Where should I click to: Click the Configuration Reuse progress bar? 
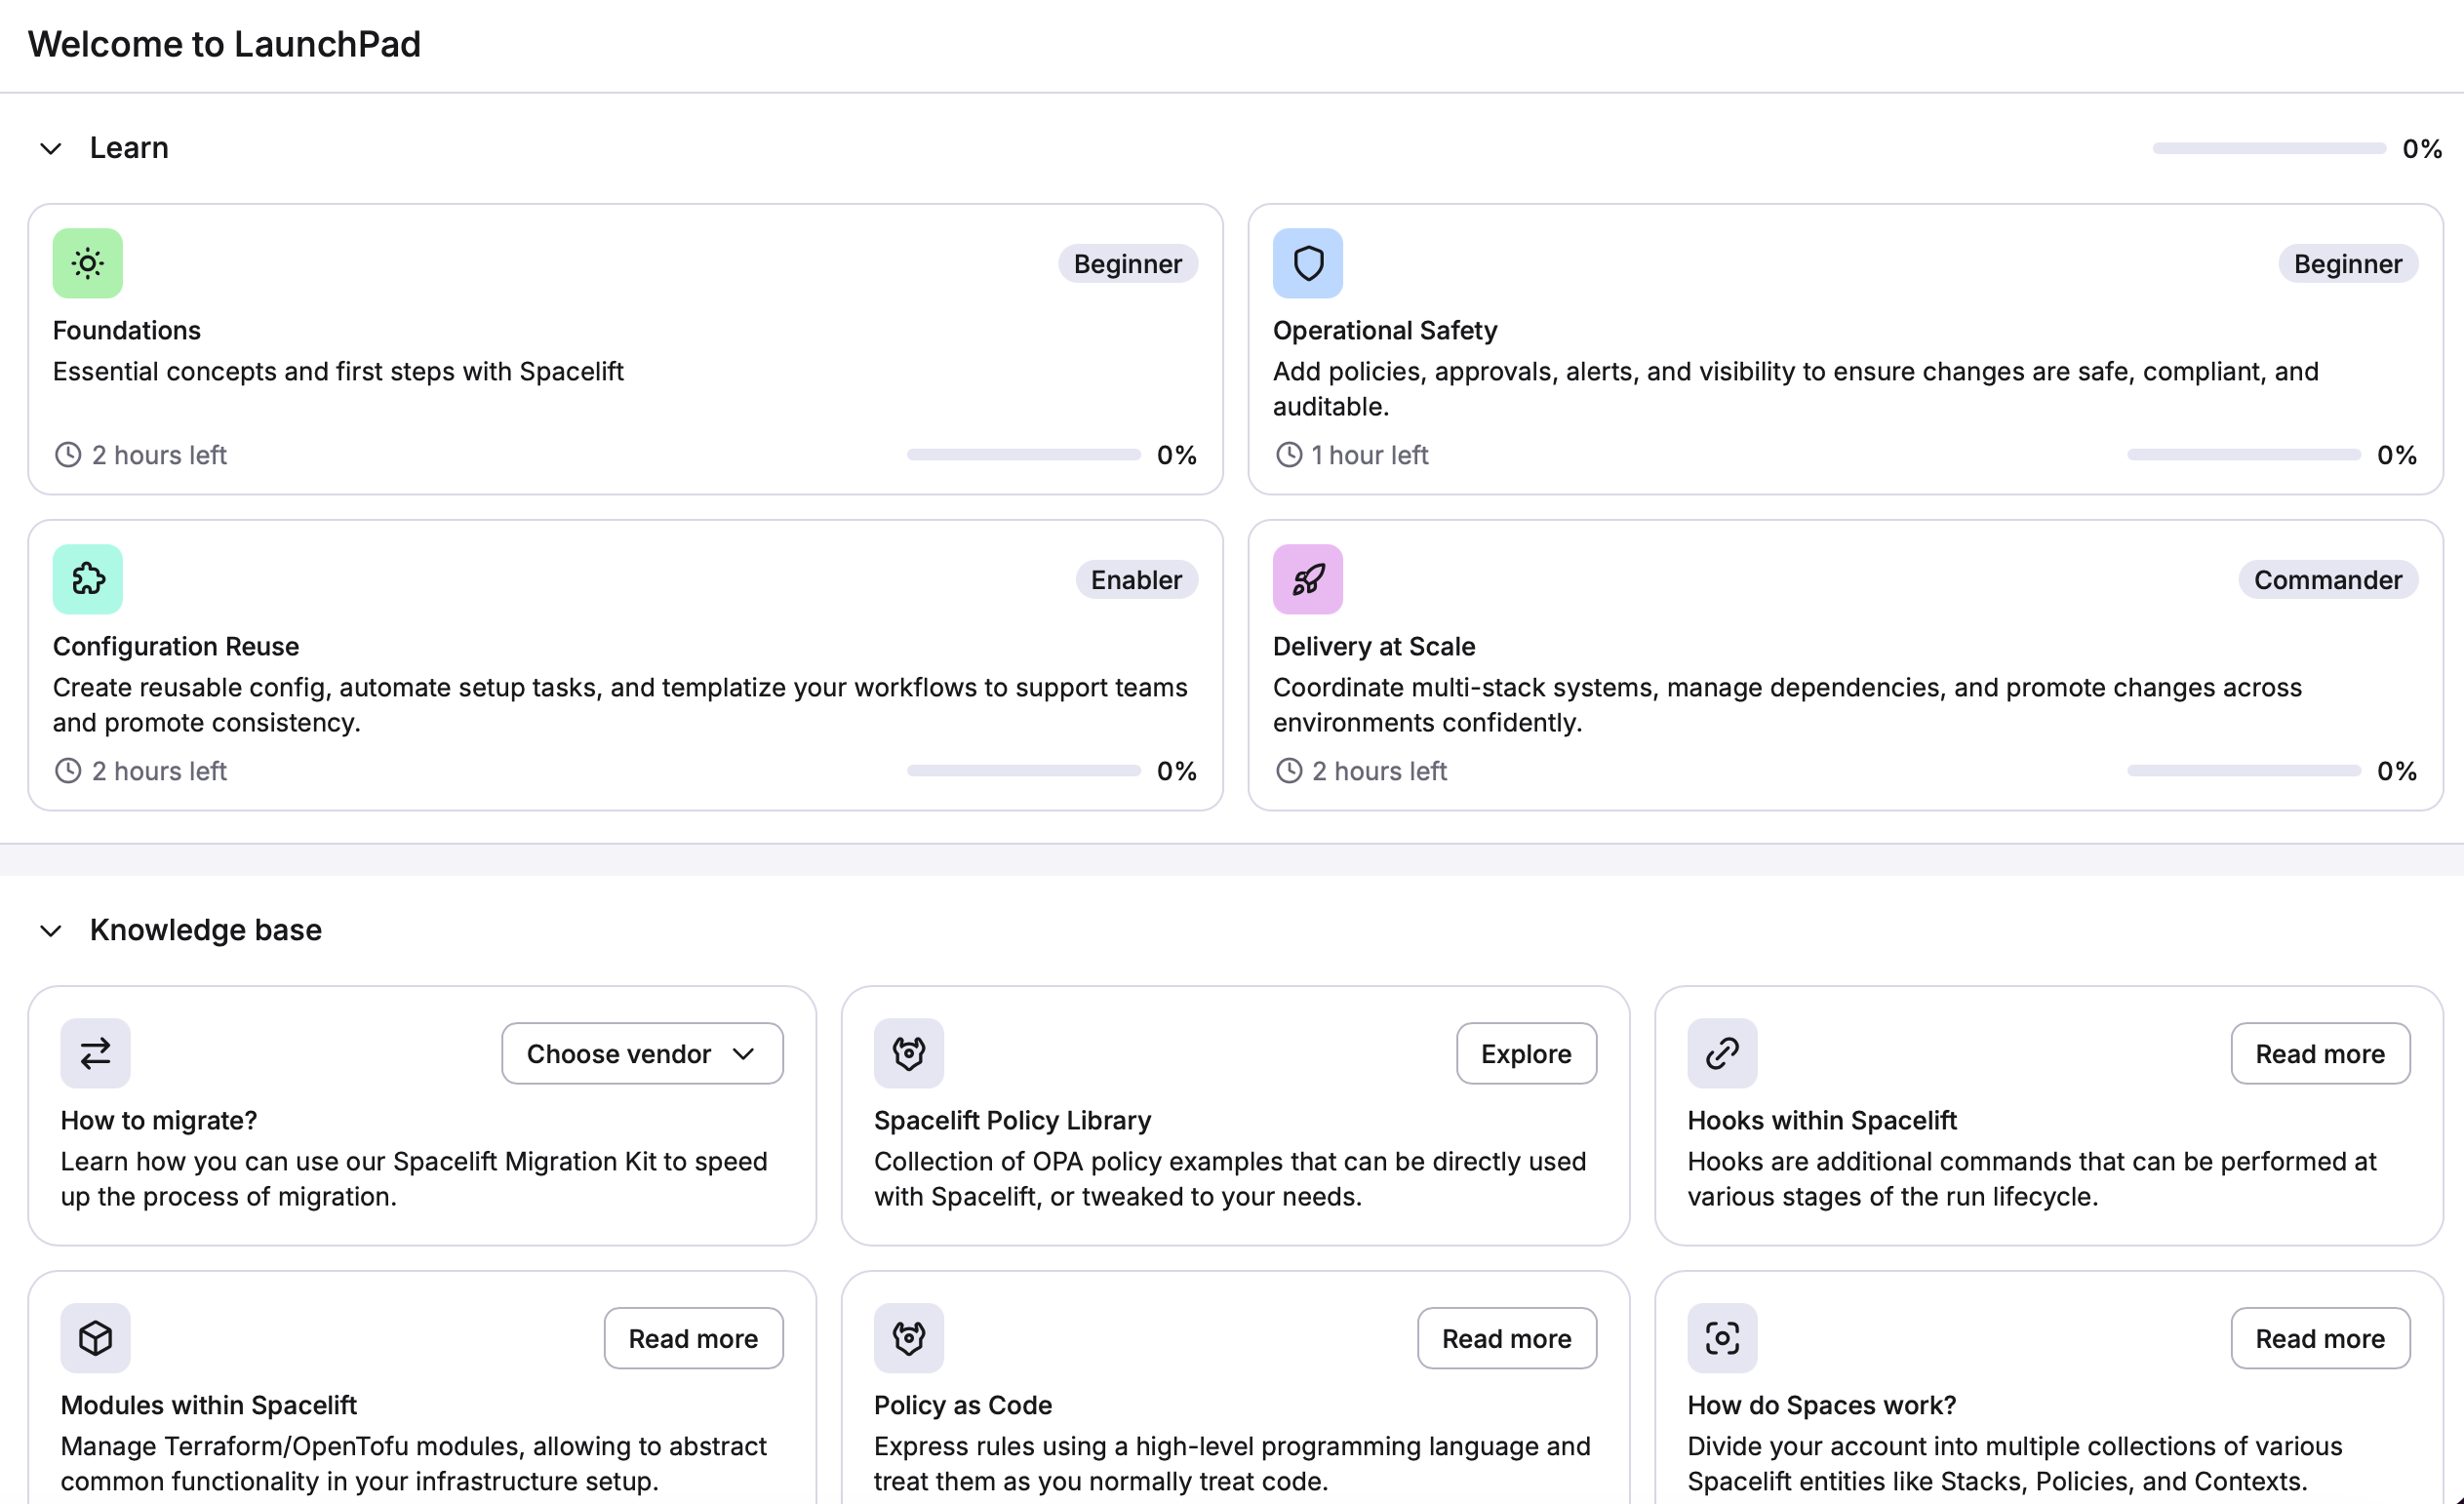click(1024, 771)
